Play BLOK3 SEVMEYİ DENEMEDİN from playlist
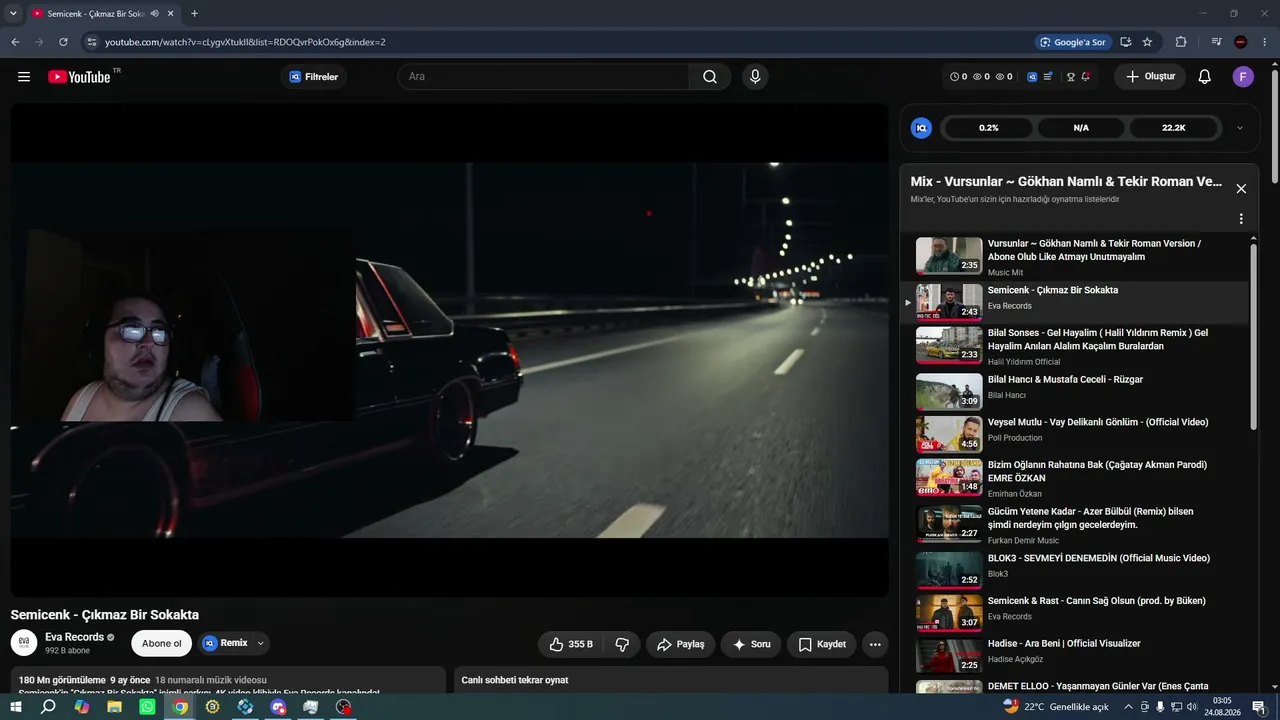Screen dimensions: 1280x720 (x=1099, y=558)
